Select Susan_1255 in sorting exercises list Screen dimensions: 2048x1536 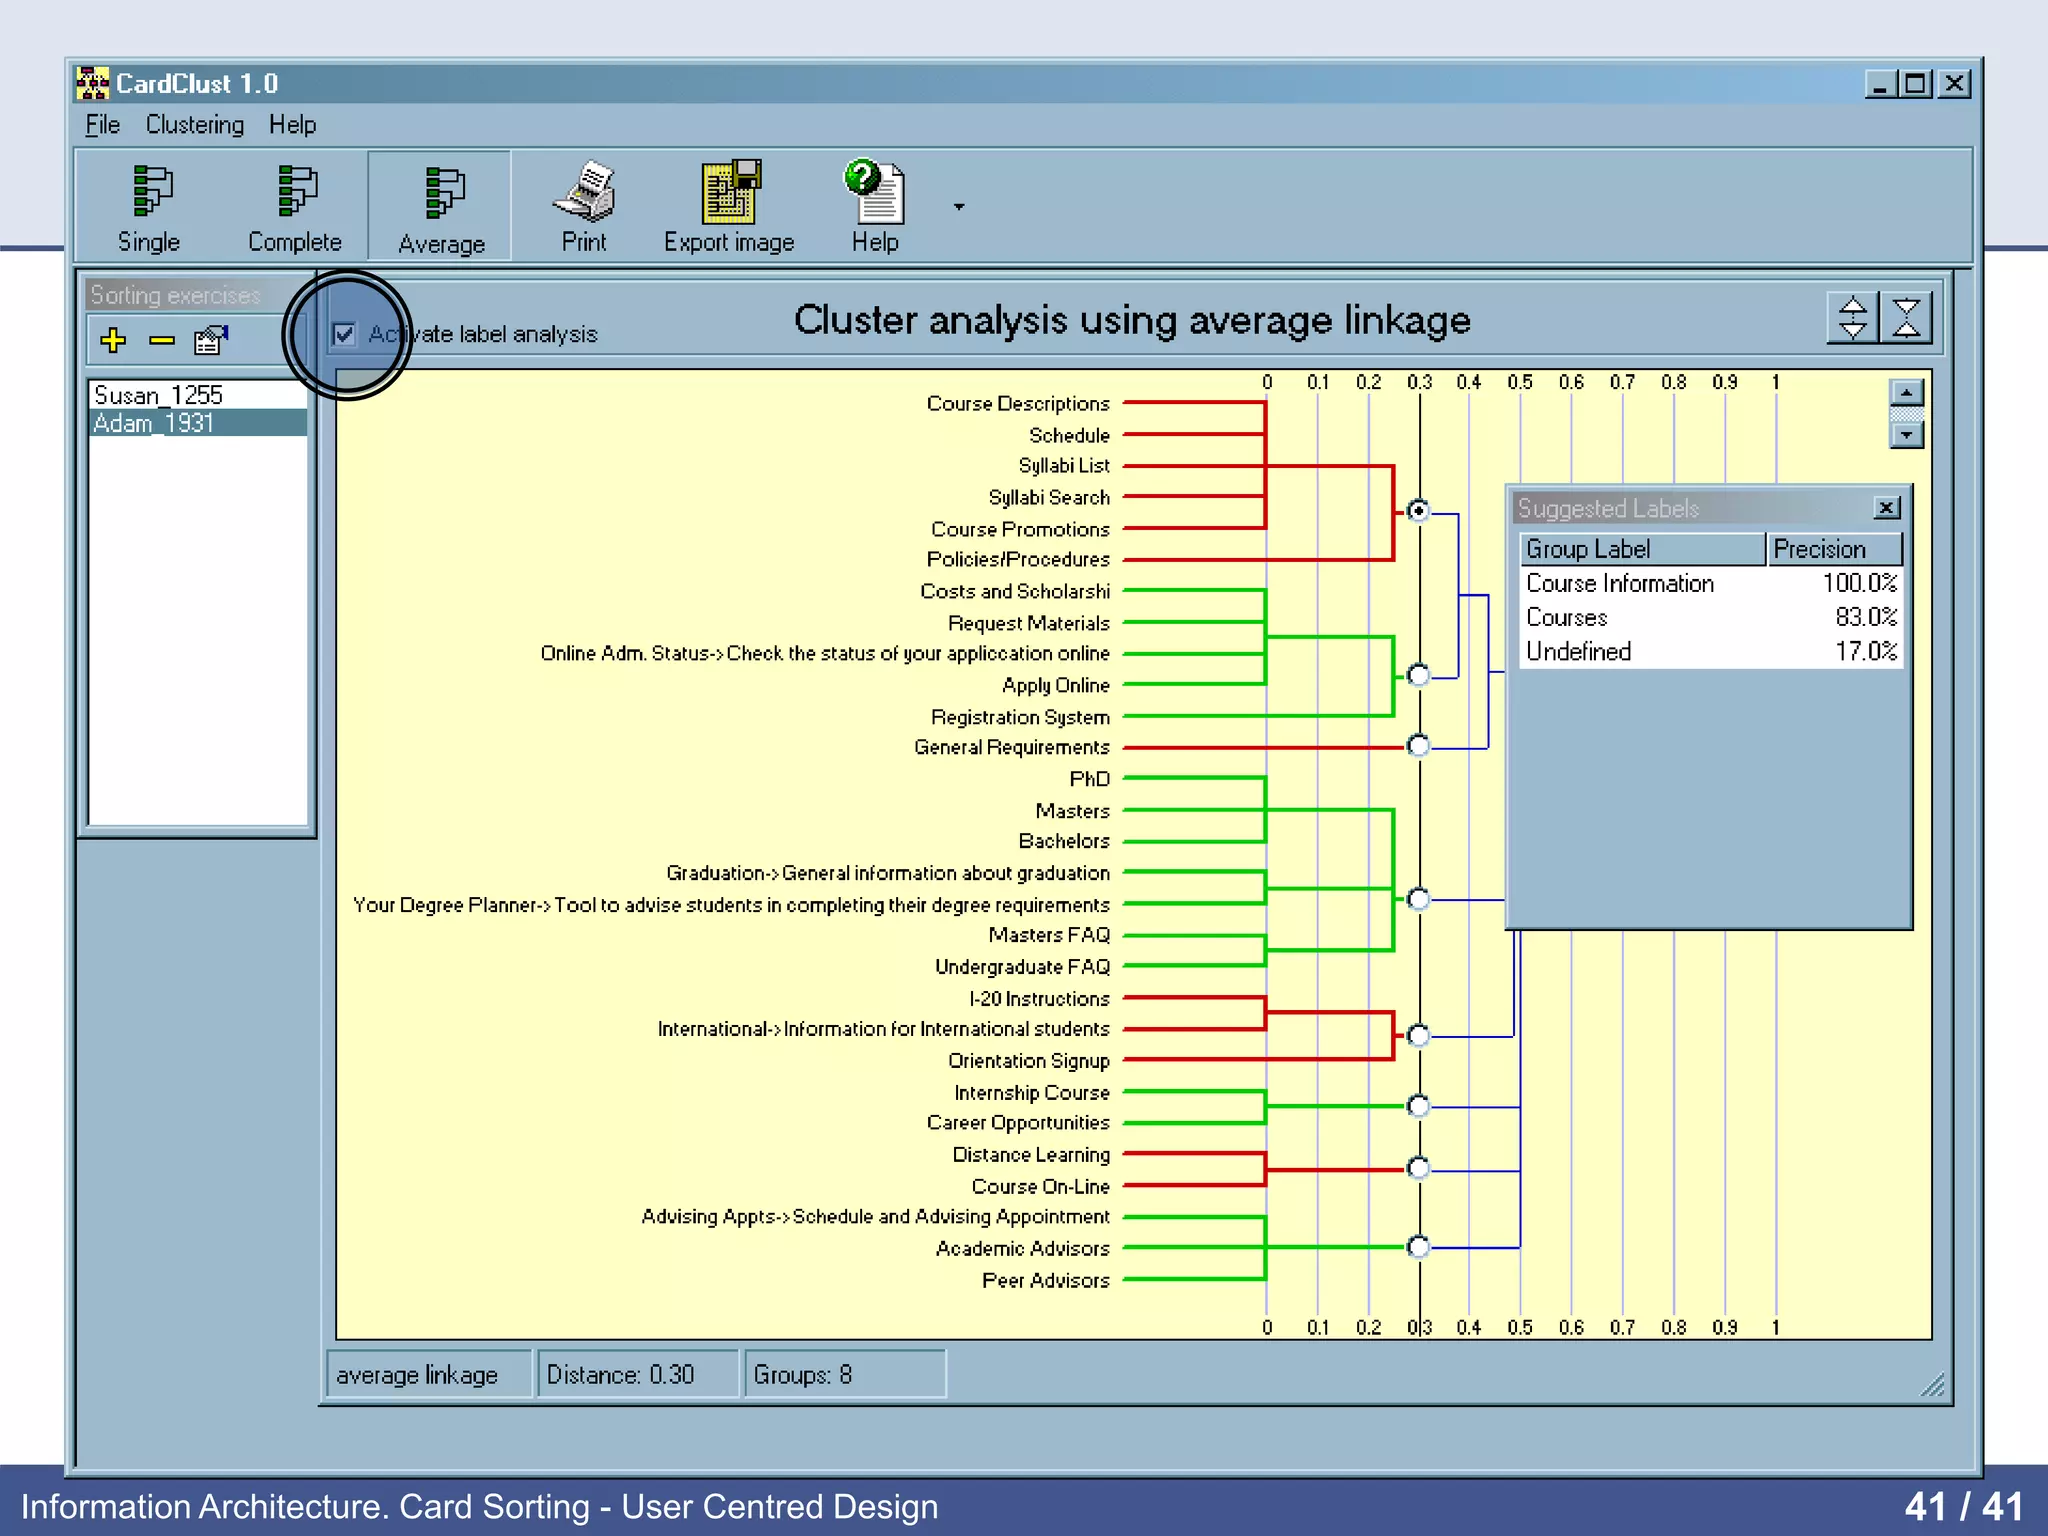click(158, 396)
